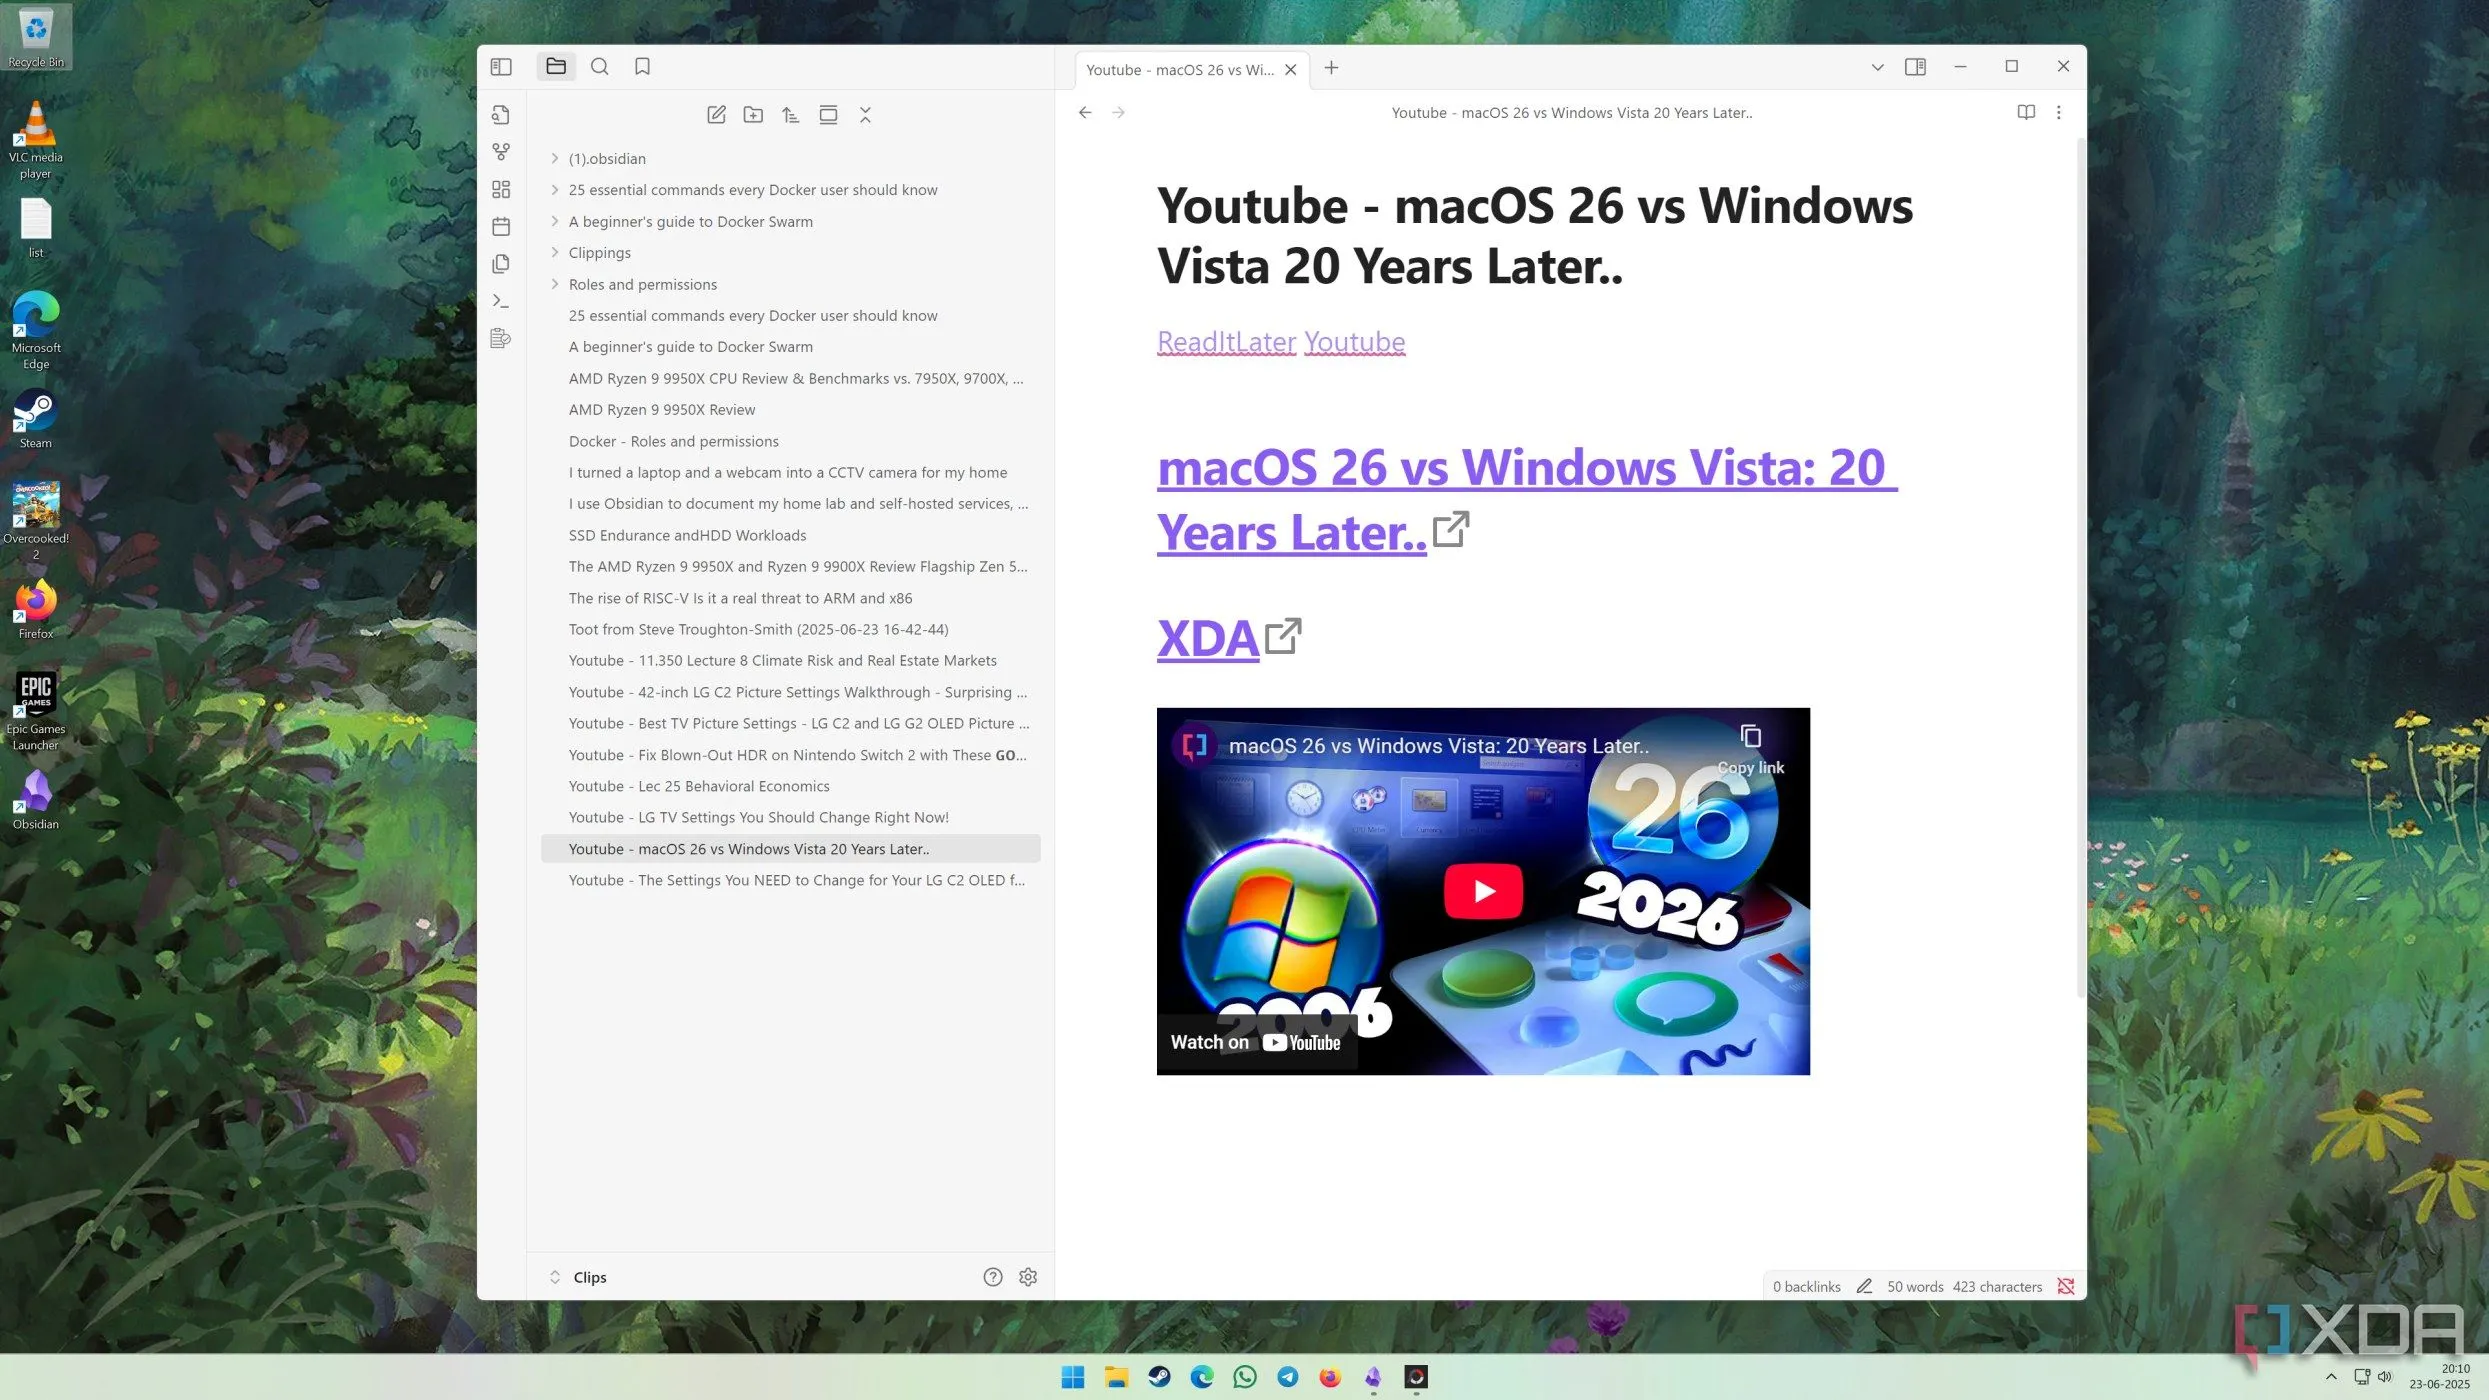2489x1400 pixels.
Task: Expand the Clippings folder
Action: [x=555, y=253]
